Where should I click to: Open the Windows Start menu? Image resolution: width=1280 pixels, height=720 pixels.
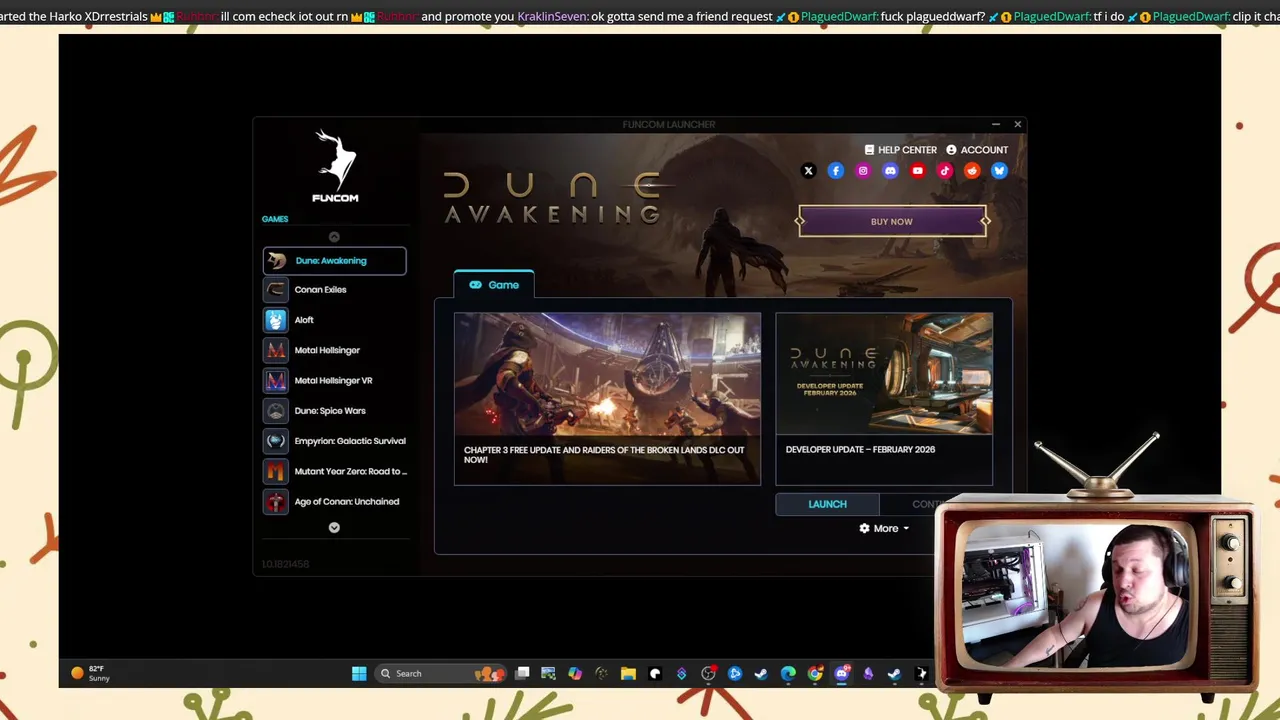tap(359, 674)
